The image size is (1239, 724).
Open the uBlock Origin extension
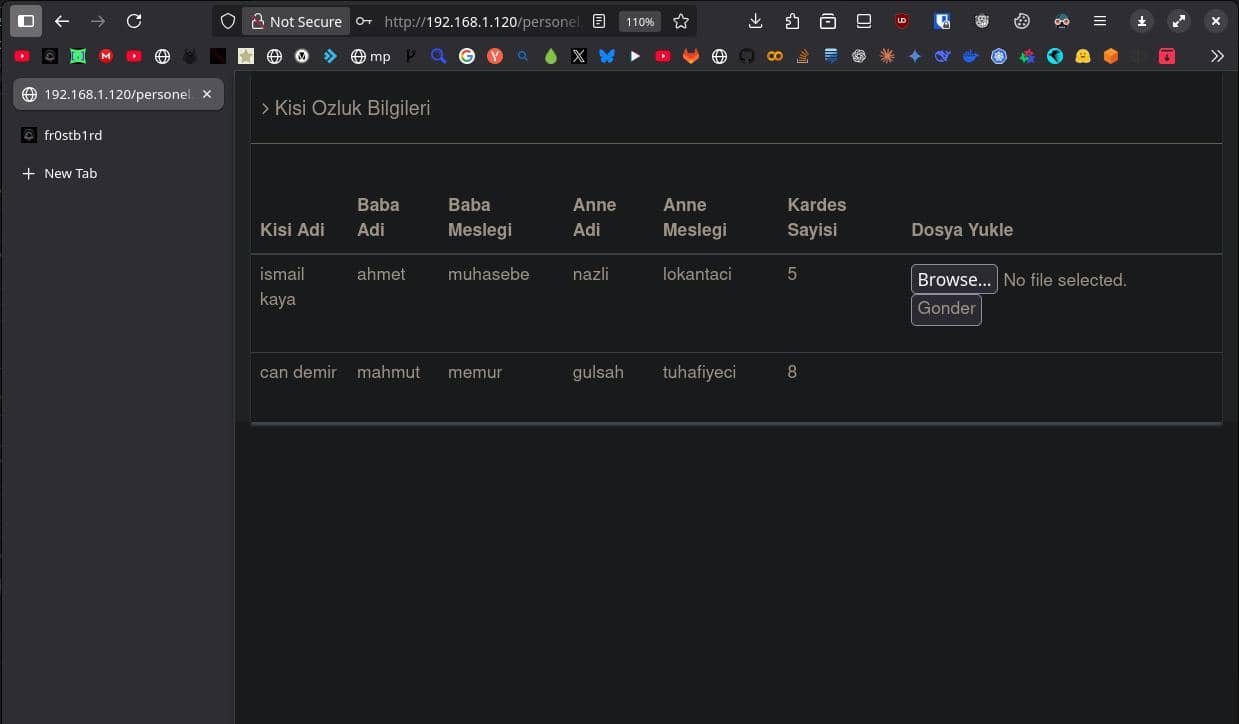[x=902, y=21]
